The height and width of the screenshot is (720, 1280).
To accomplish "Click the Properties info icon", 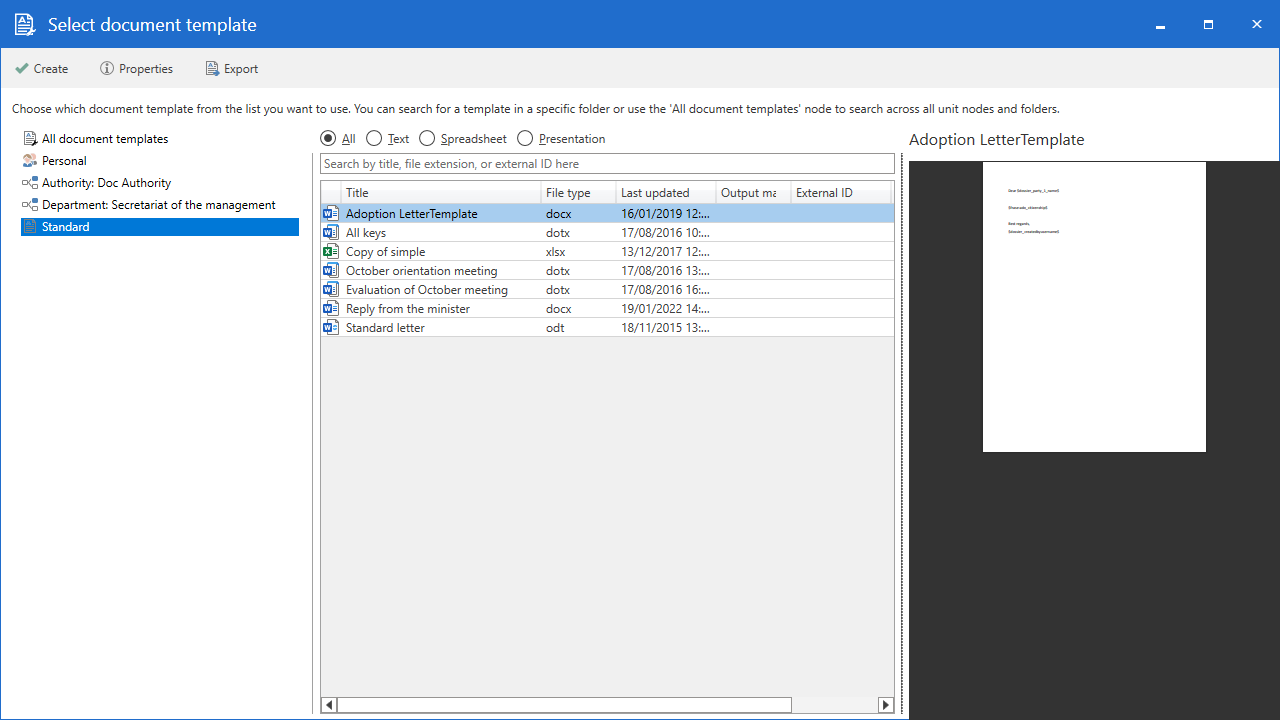I will pyautogui.click(x=107, y=69).
